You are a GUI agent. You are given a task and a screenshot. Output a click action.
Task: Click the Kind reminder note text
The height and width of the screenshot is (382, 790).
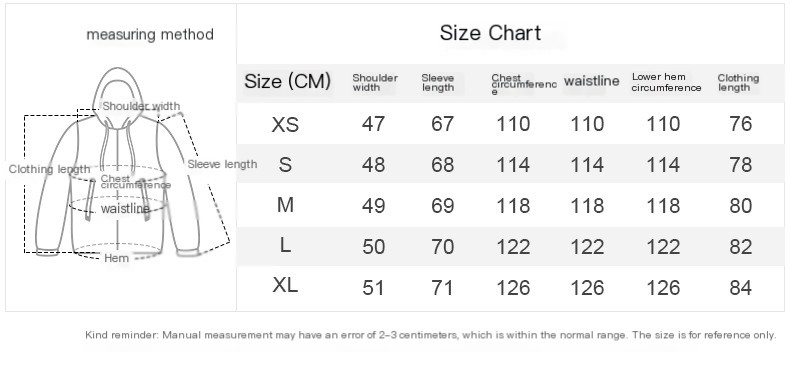coord(430,335)
